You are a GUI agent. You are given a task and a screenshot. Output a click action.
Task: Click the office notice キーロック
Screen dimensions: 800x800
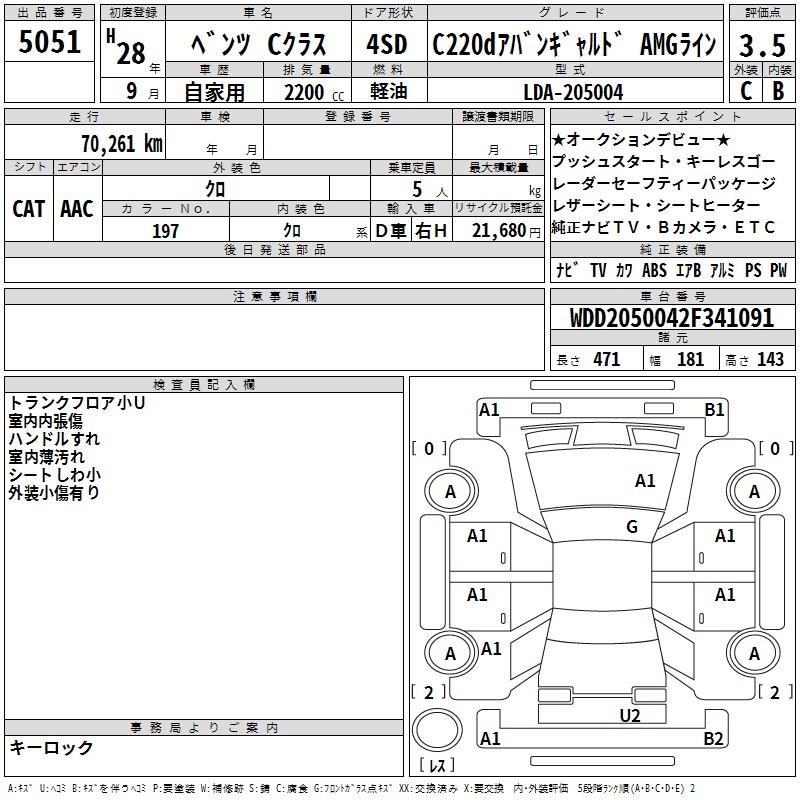51,747
